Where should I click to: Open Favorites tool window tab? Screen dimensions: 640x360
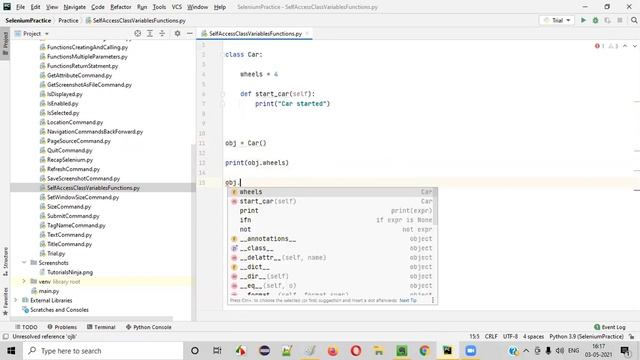5,301
